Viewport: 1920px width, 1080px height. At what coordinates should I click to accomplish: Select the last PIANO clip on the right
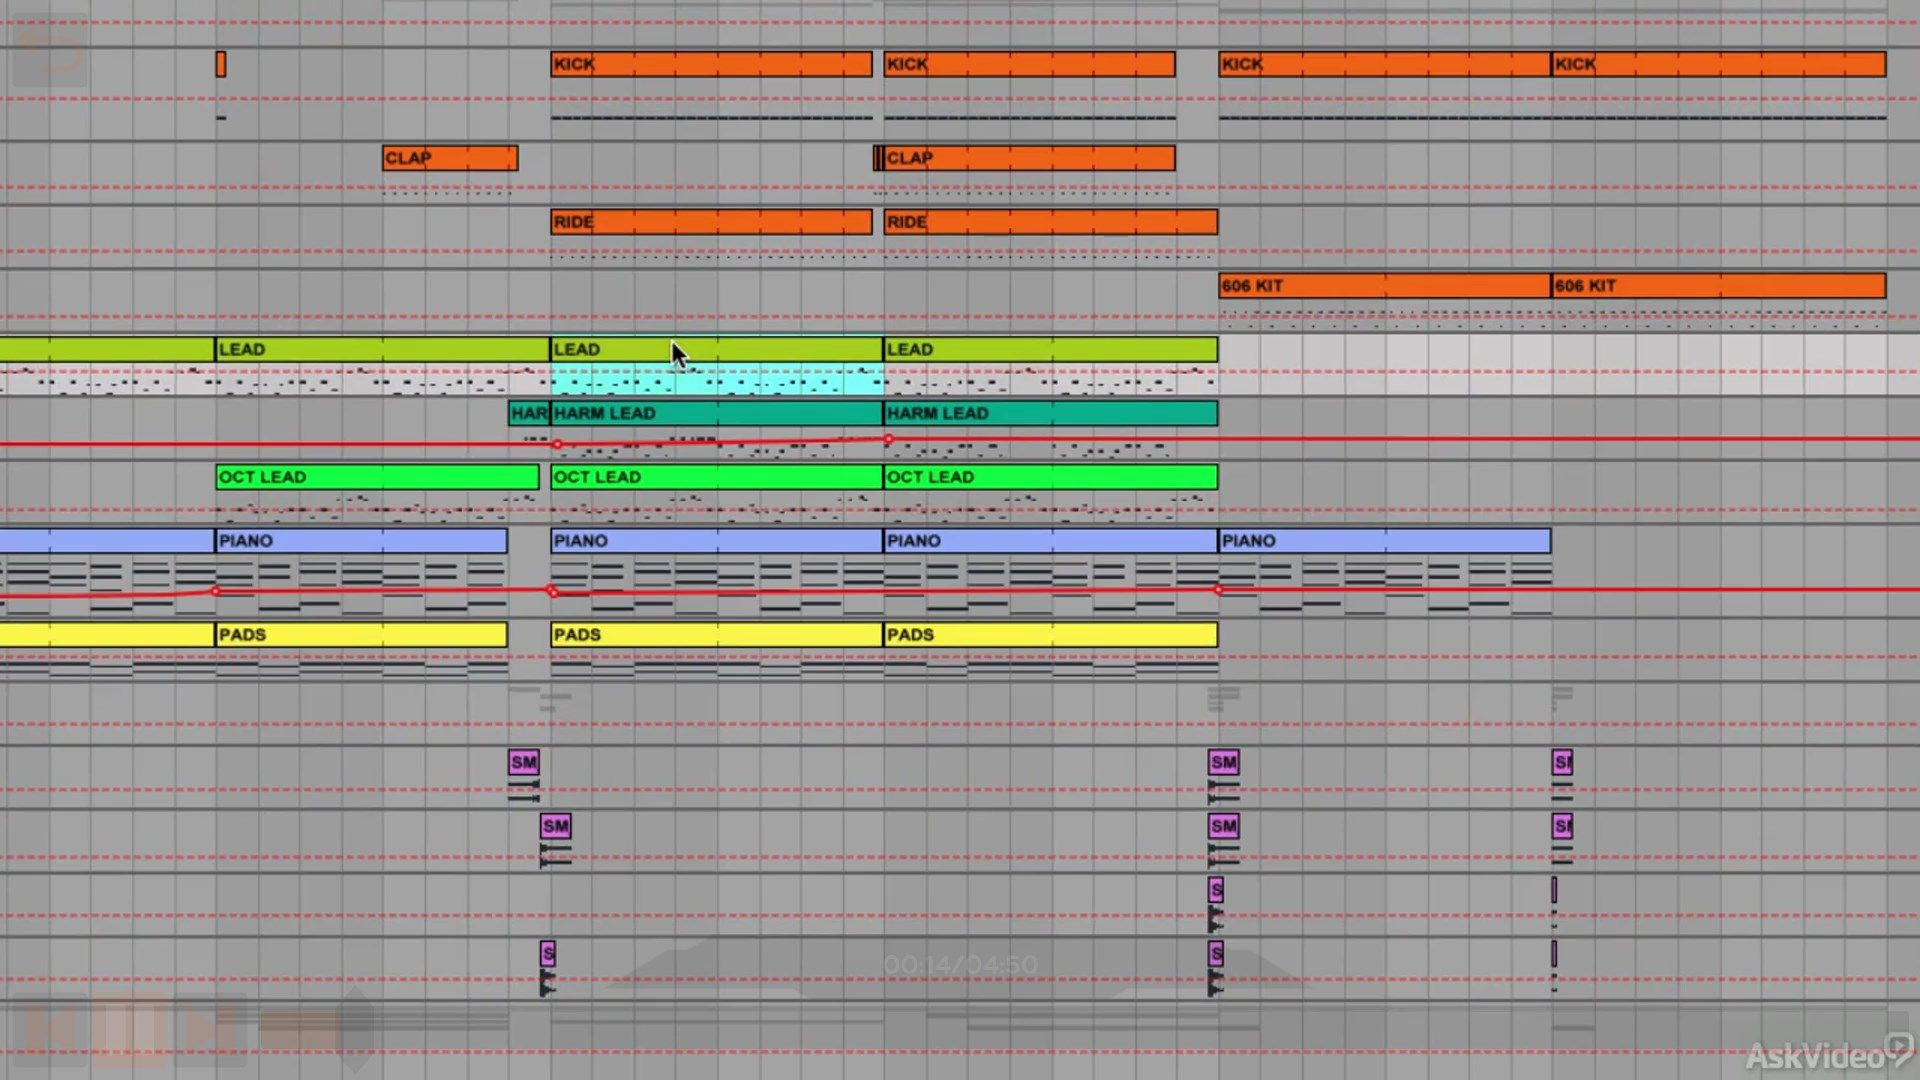tap(1384, 541)
